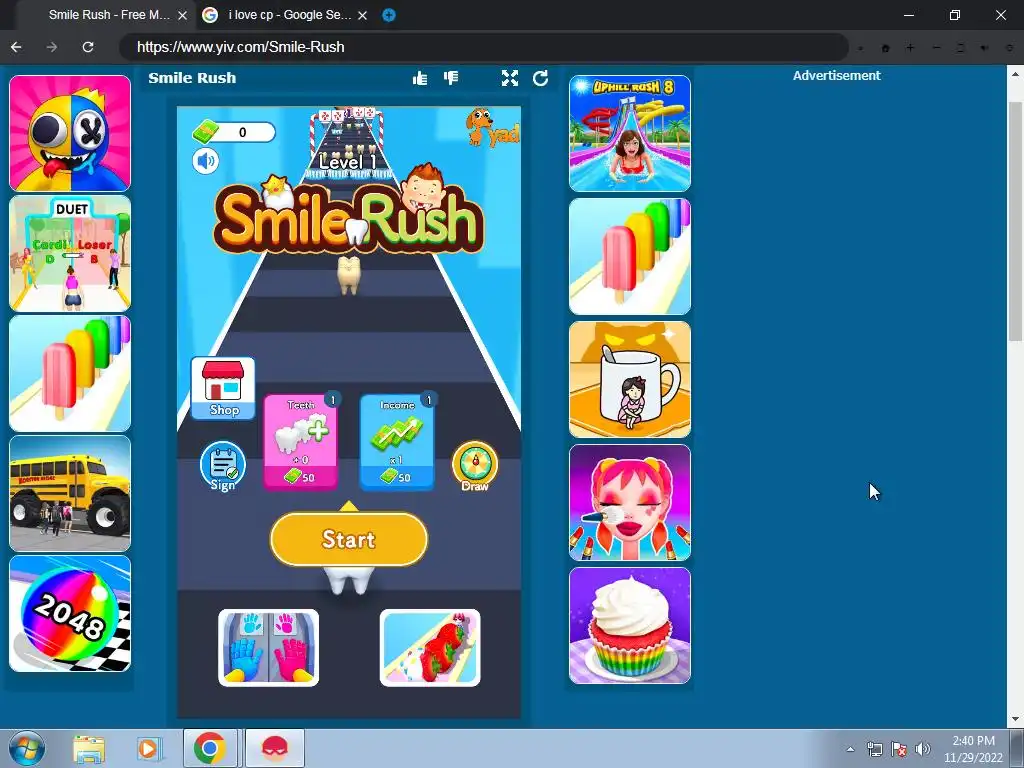Open the cat mug game thumbnail
Screen dimensions: 1024x768
coord(630,379)
